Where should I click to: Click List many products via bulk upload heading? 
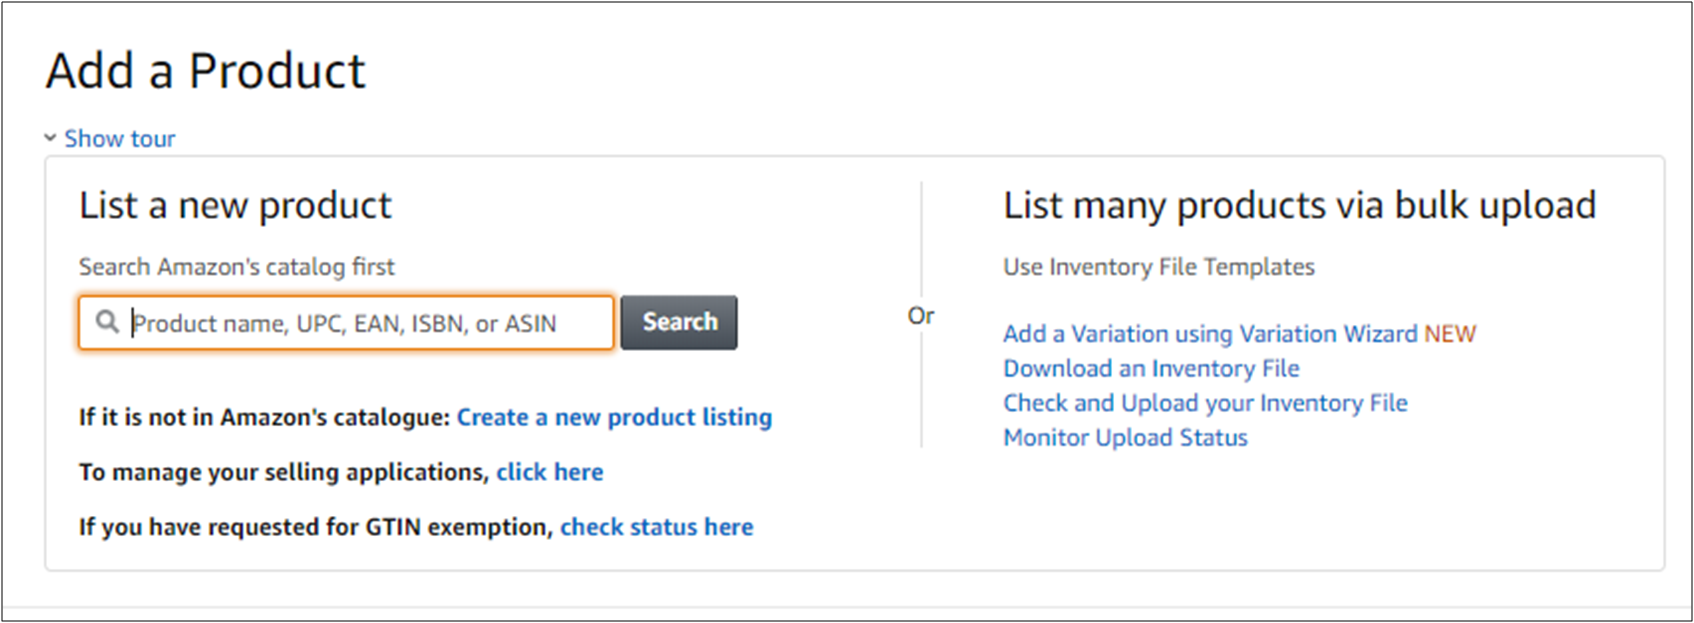point(1299,206)
